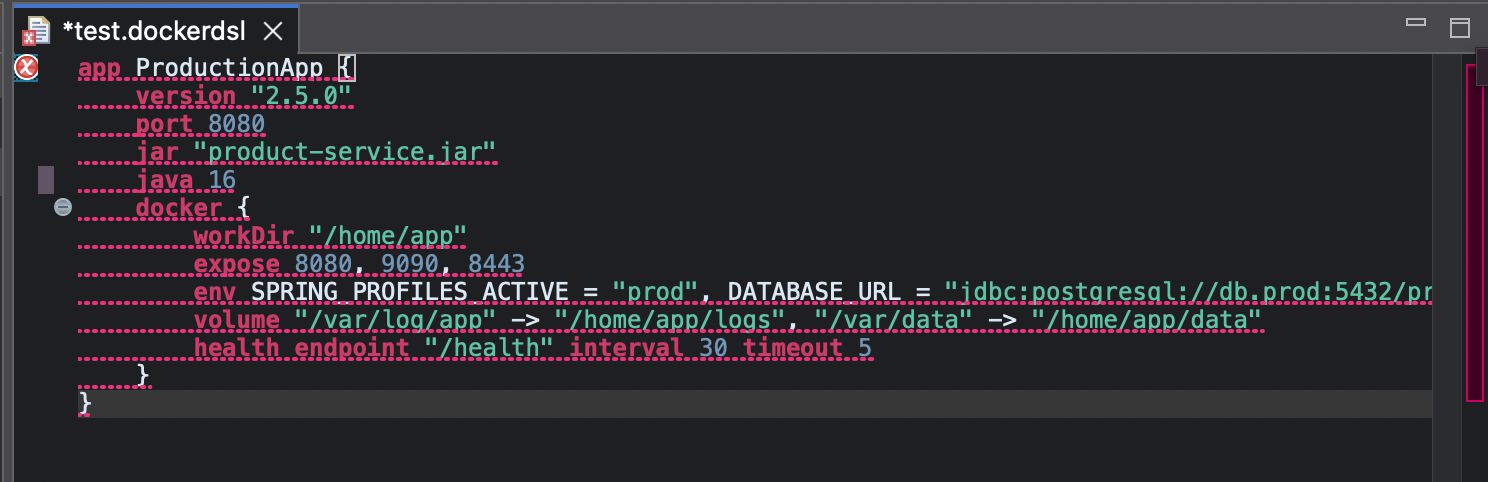Click the 'volume' keyword

237,320
